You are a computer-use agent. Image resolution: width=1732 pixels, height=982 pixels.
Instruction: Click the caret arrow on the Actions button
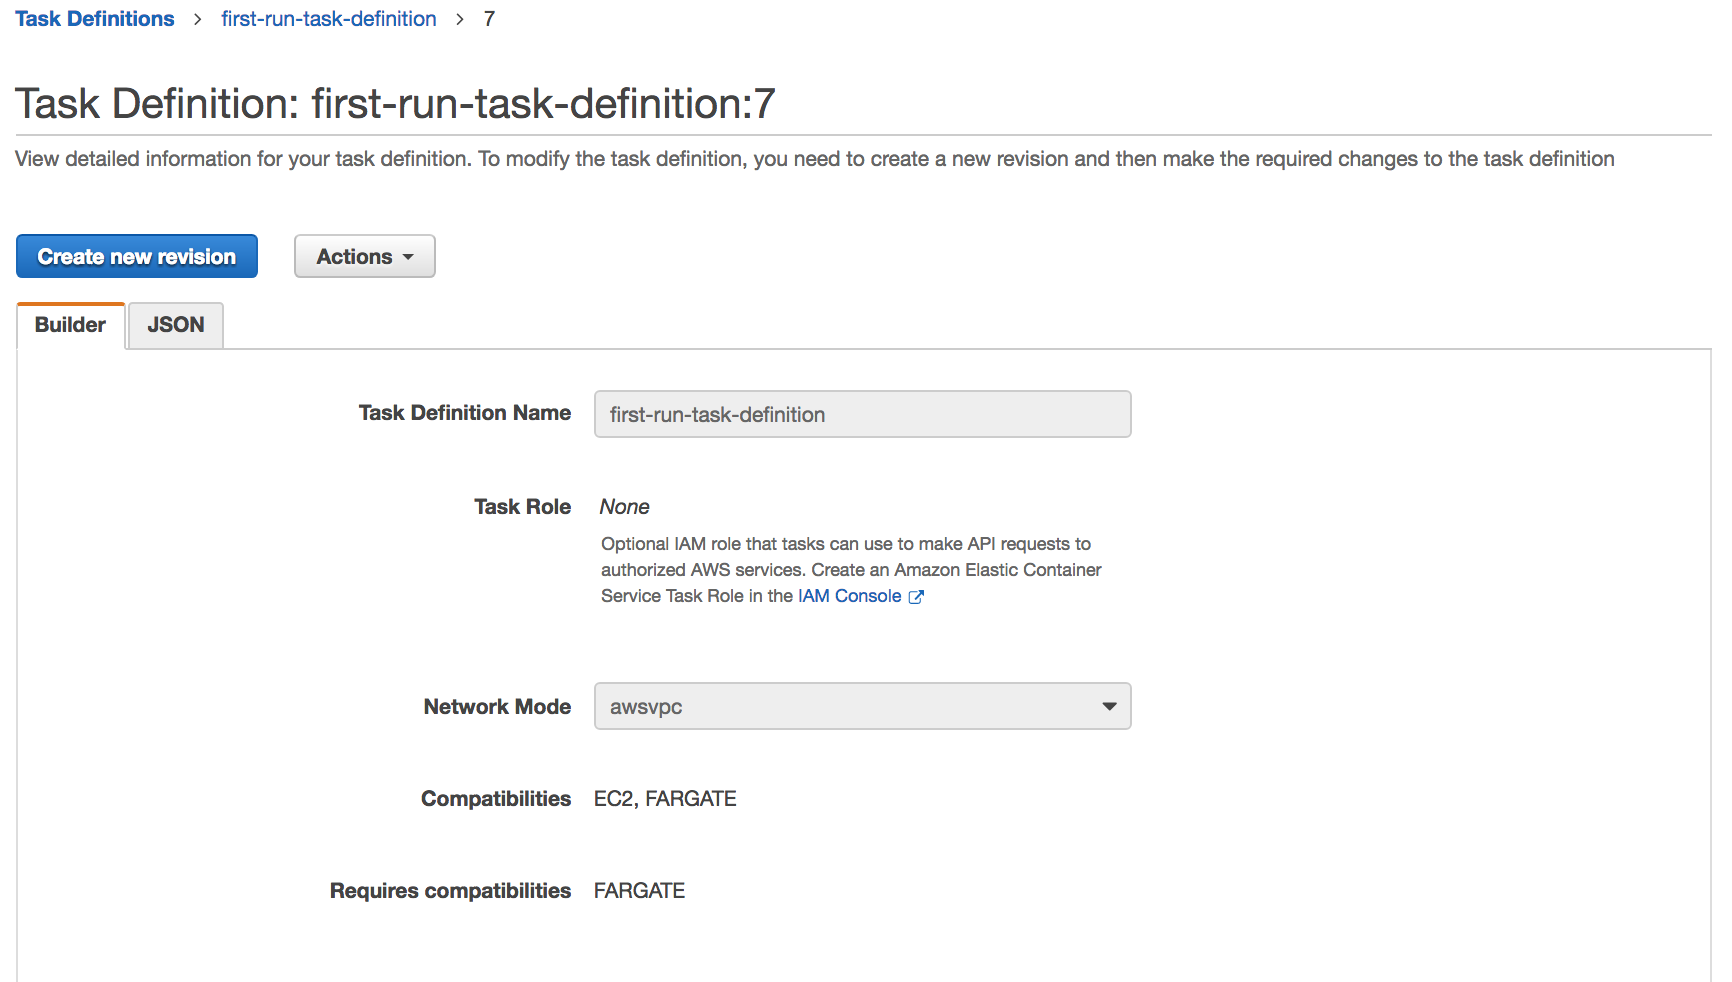click(408, 257)
